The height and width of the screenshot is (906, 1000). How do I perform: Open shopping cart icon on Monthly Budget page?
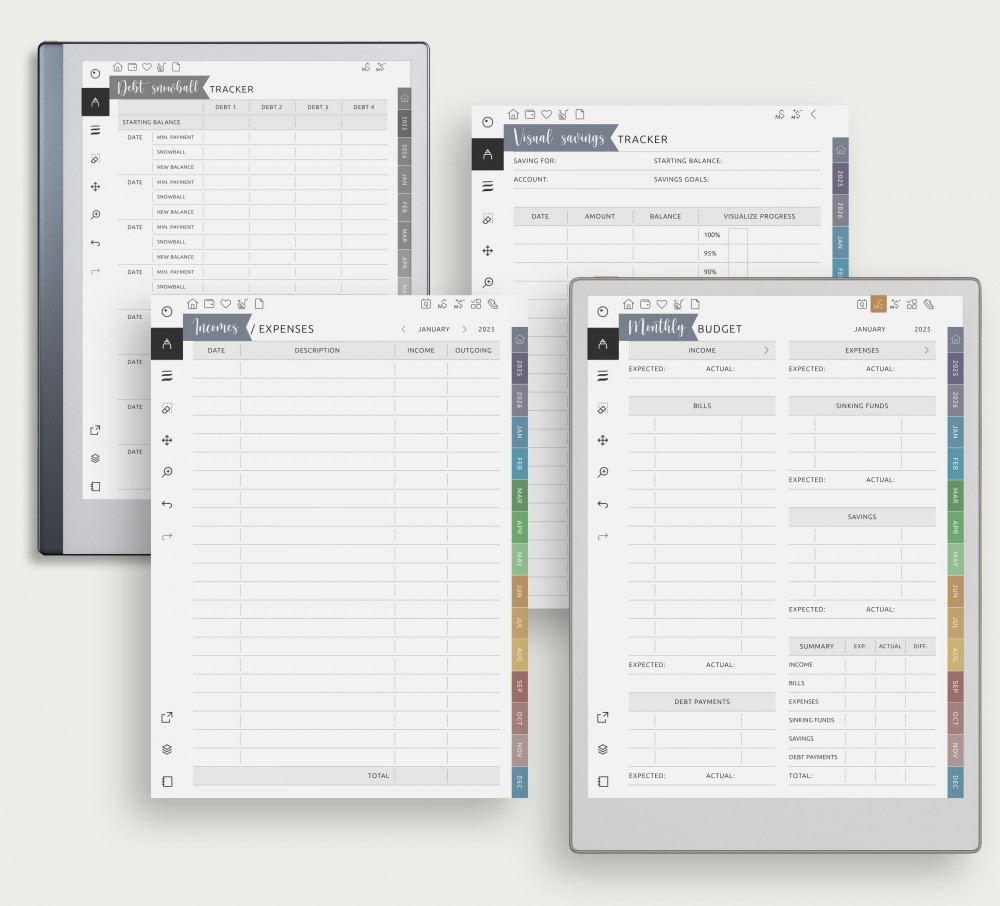coord(678,304)
